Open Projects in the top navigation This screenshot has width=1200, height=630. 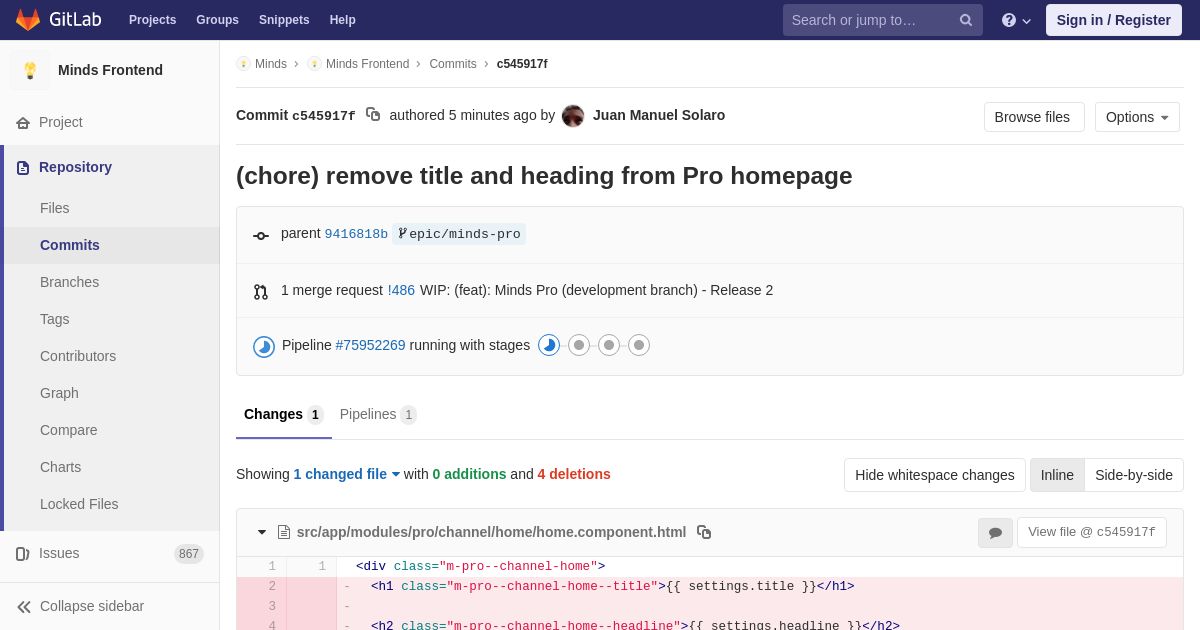(152, 20)
